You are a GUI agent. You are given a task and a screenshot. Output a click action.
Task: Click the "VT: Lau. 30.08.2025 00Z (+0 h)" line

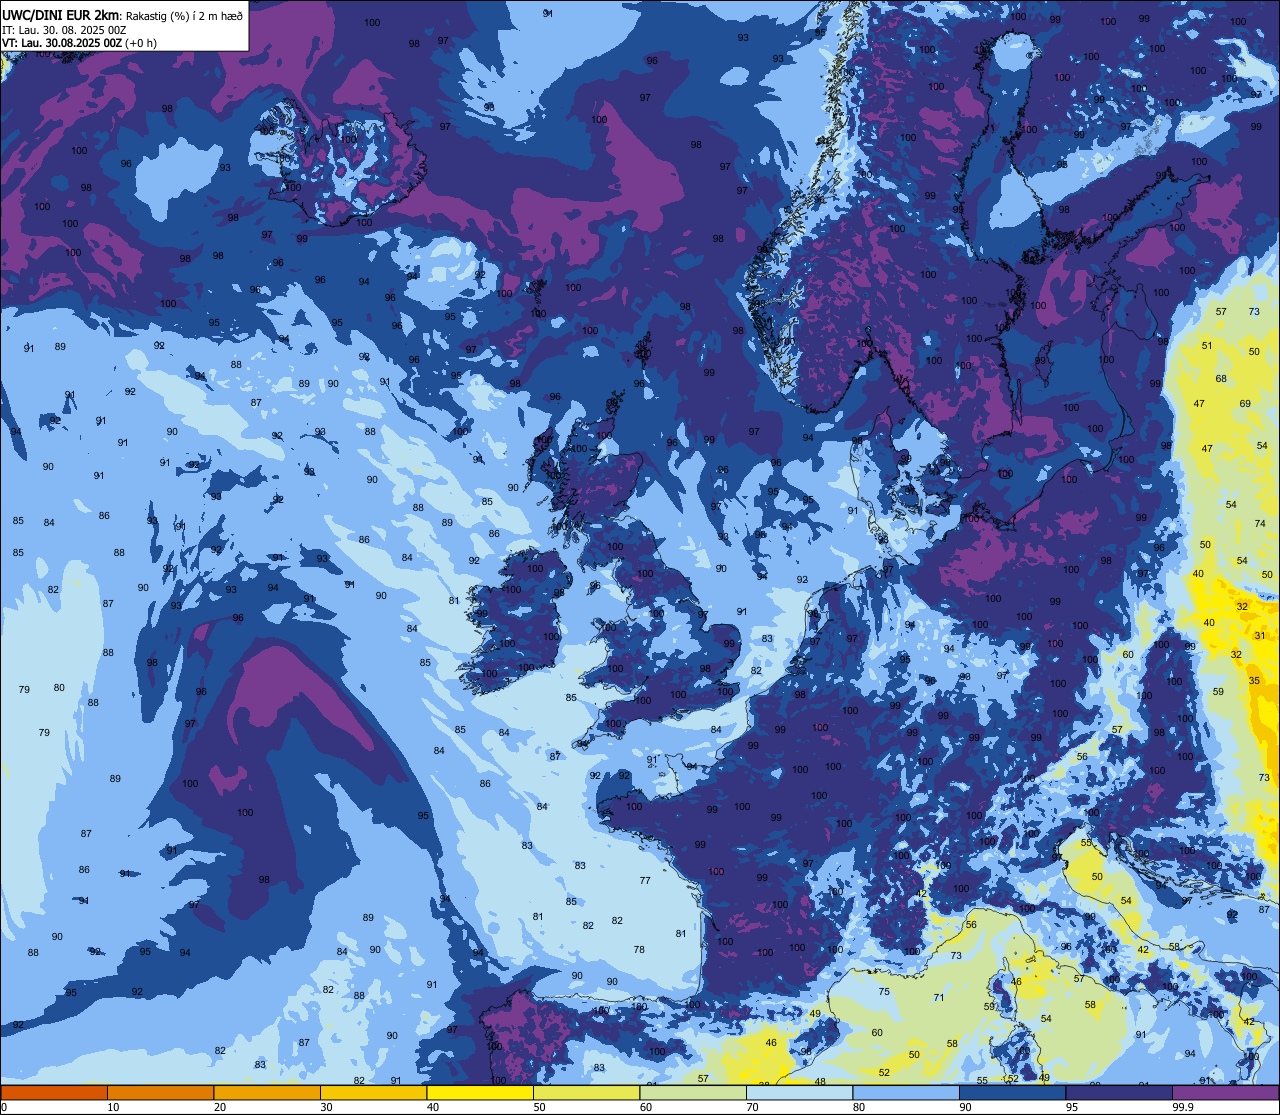[x=79, y=43]
